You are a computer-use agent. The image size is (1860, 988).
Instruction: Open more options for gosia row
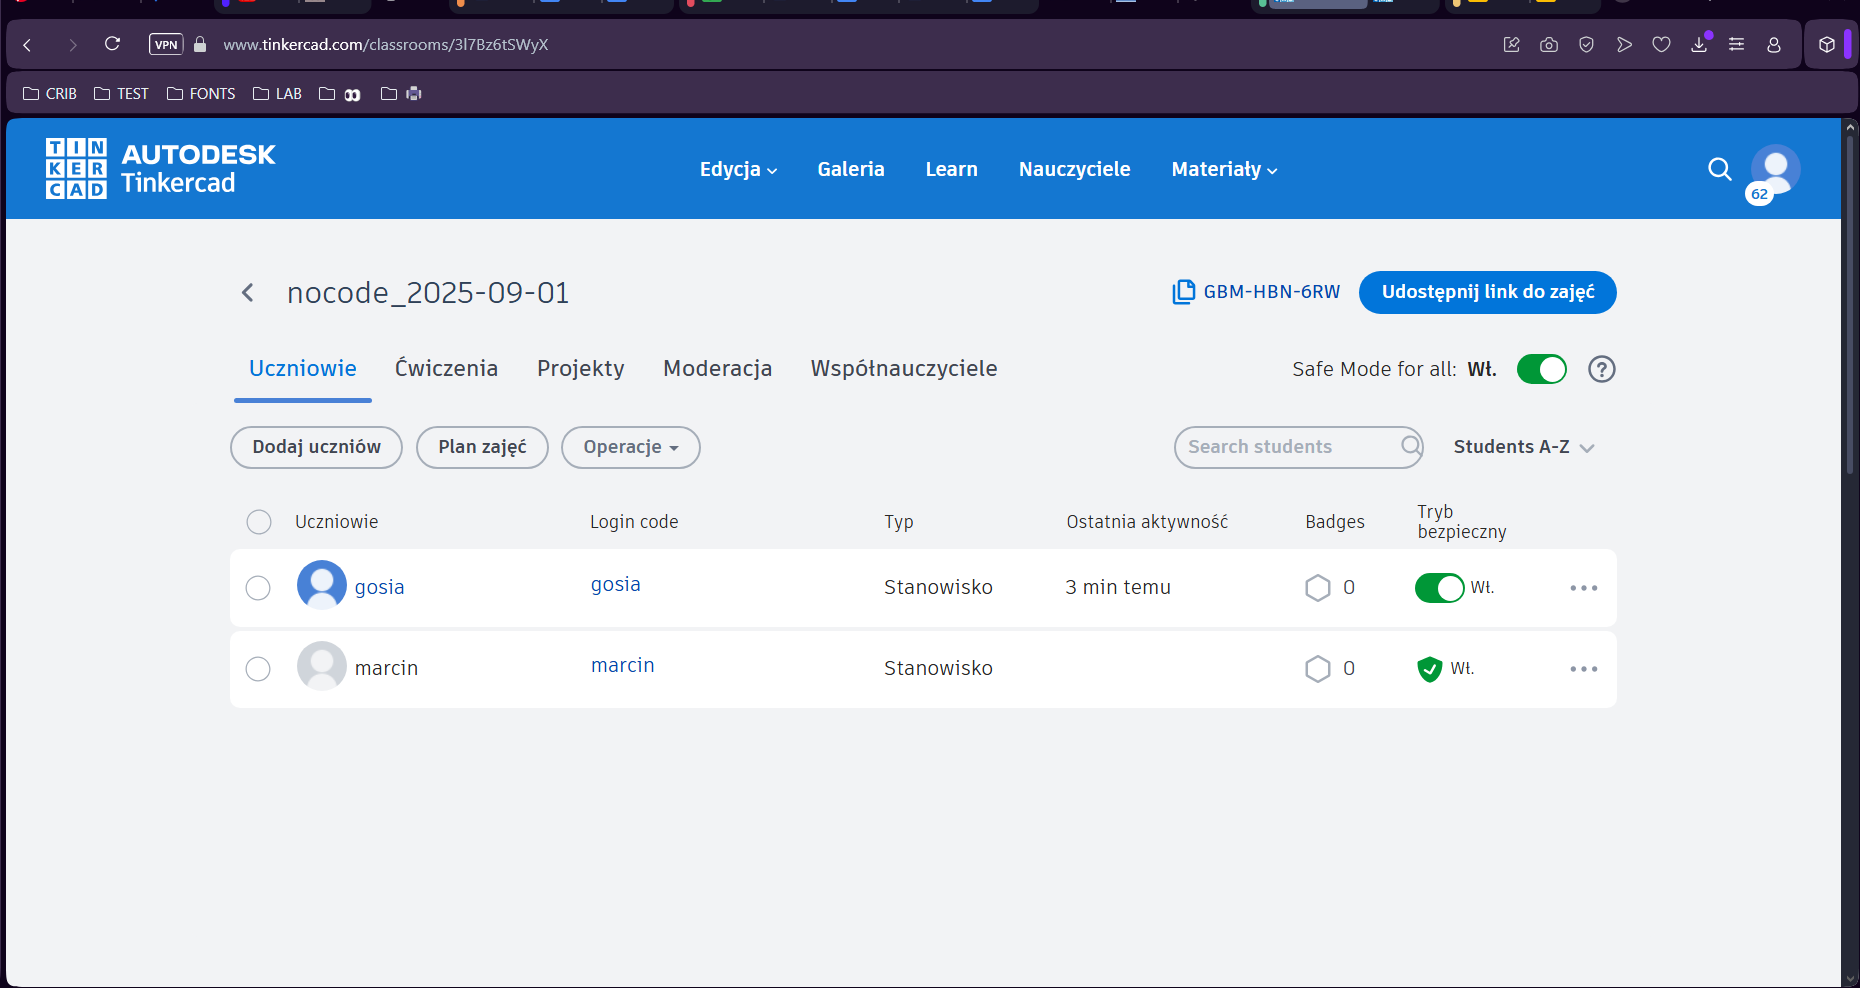pyautogui.click(x=1583, y=588)
